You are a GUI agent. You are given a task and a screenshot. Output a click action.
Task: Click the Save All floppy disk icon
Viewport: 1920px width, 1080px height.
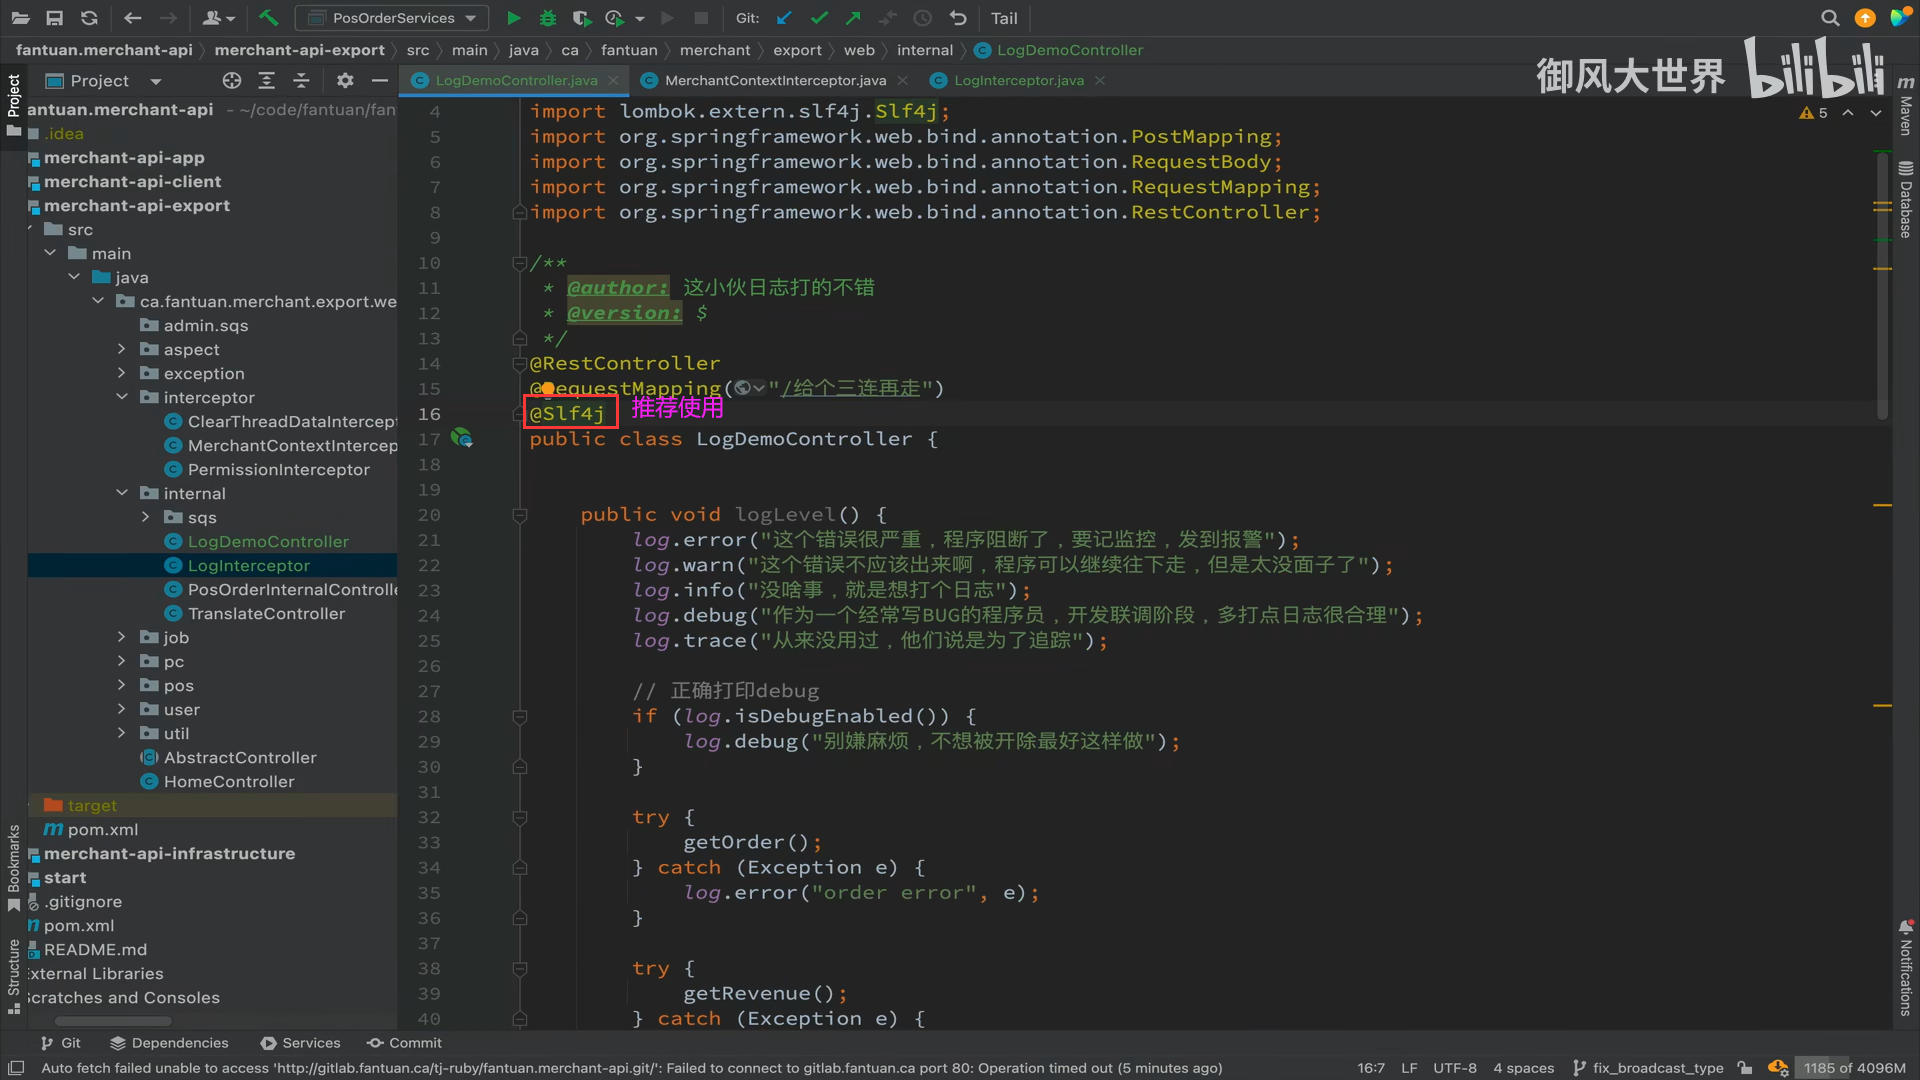pyautogui.click(x=55, y=18)
